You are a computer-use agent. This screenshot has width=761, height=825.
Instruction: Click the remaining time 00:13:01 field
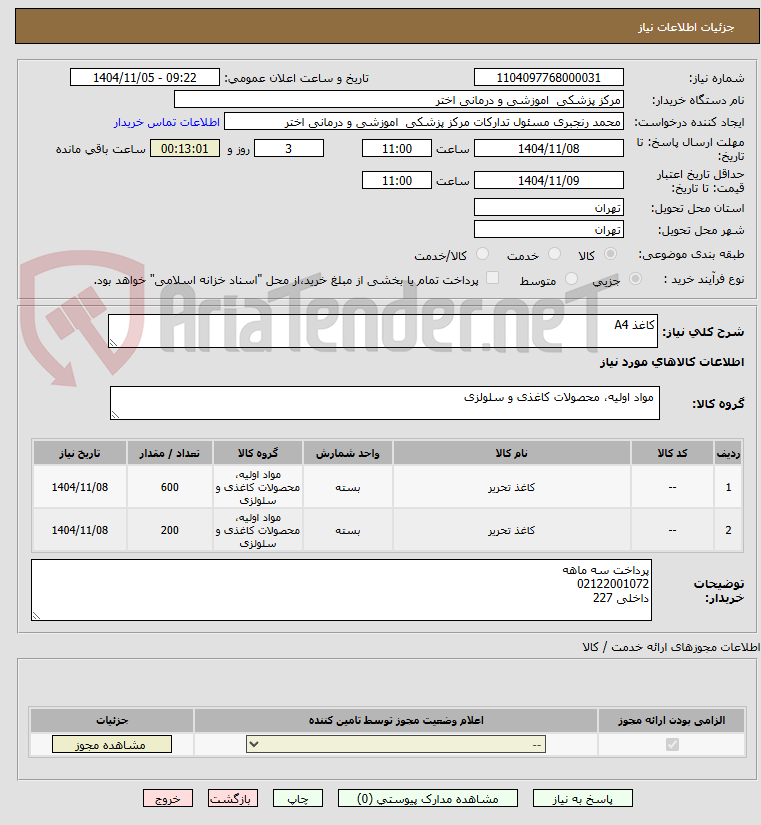(x=185, y=148)
